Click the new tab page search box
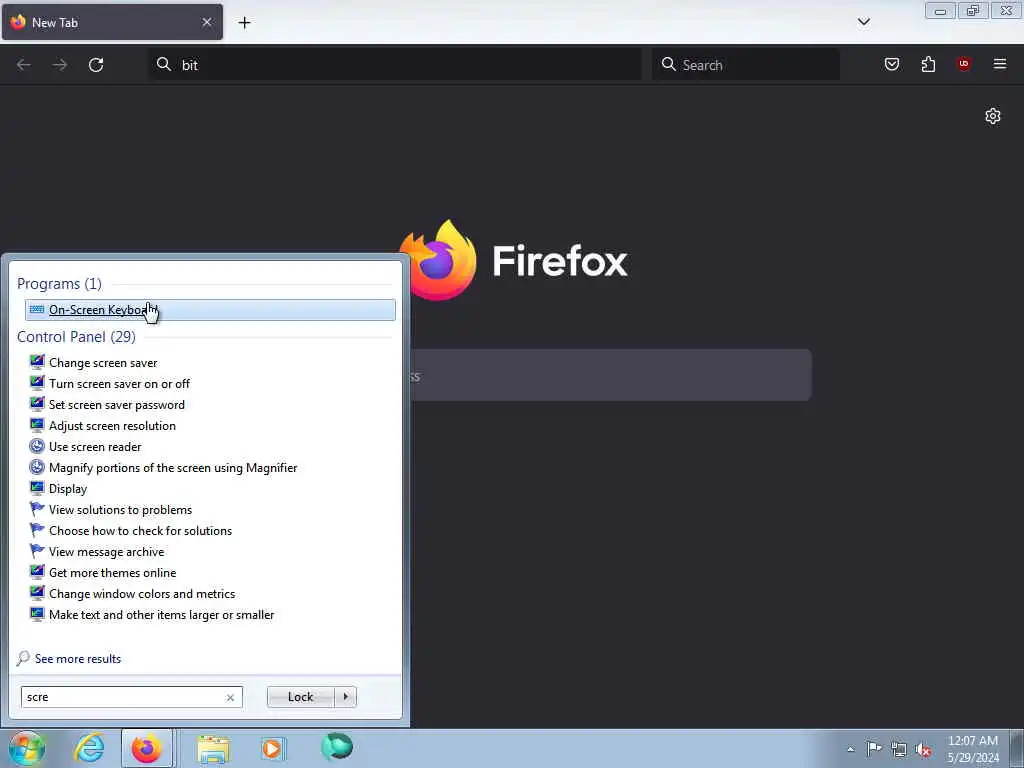 tap(611, 376)
